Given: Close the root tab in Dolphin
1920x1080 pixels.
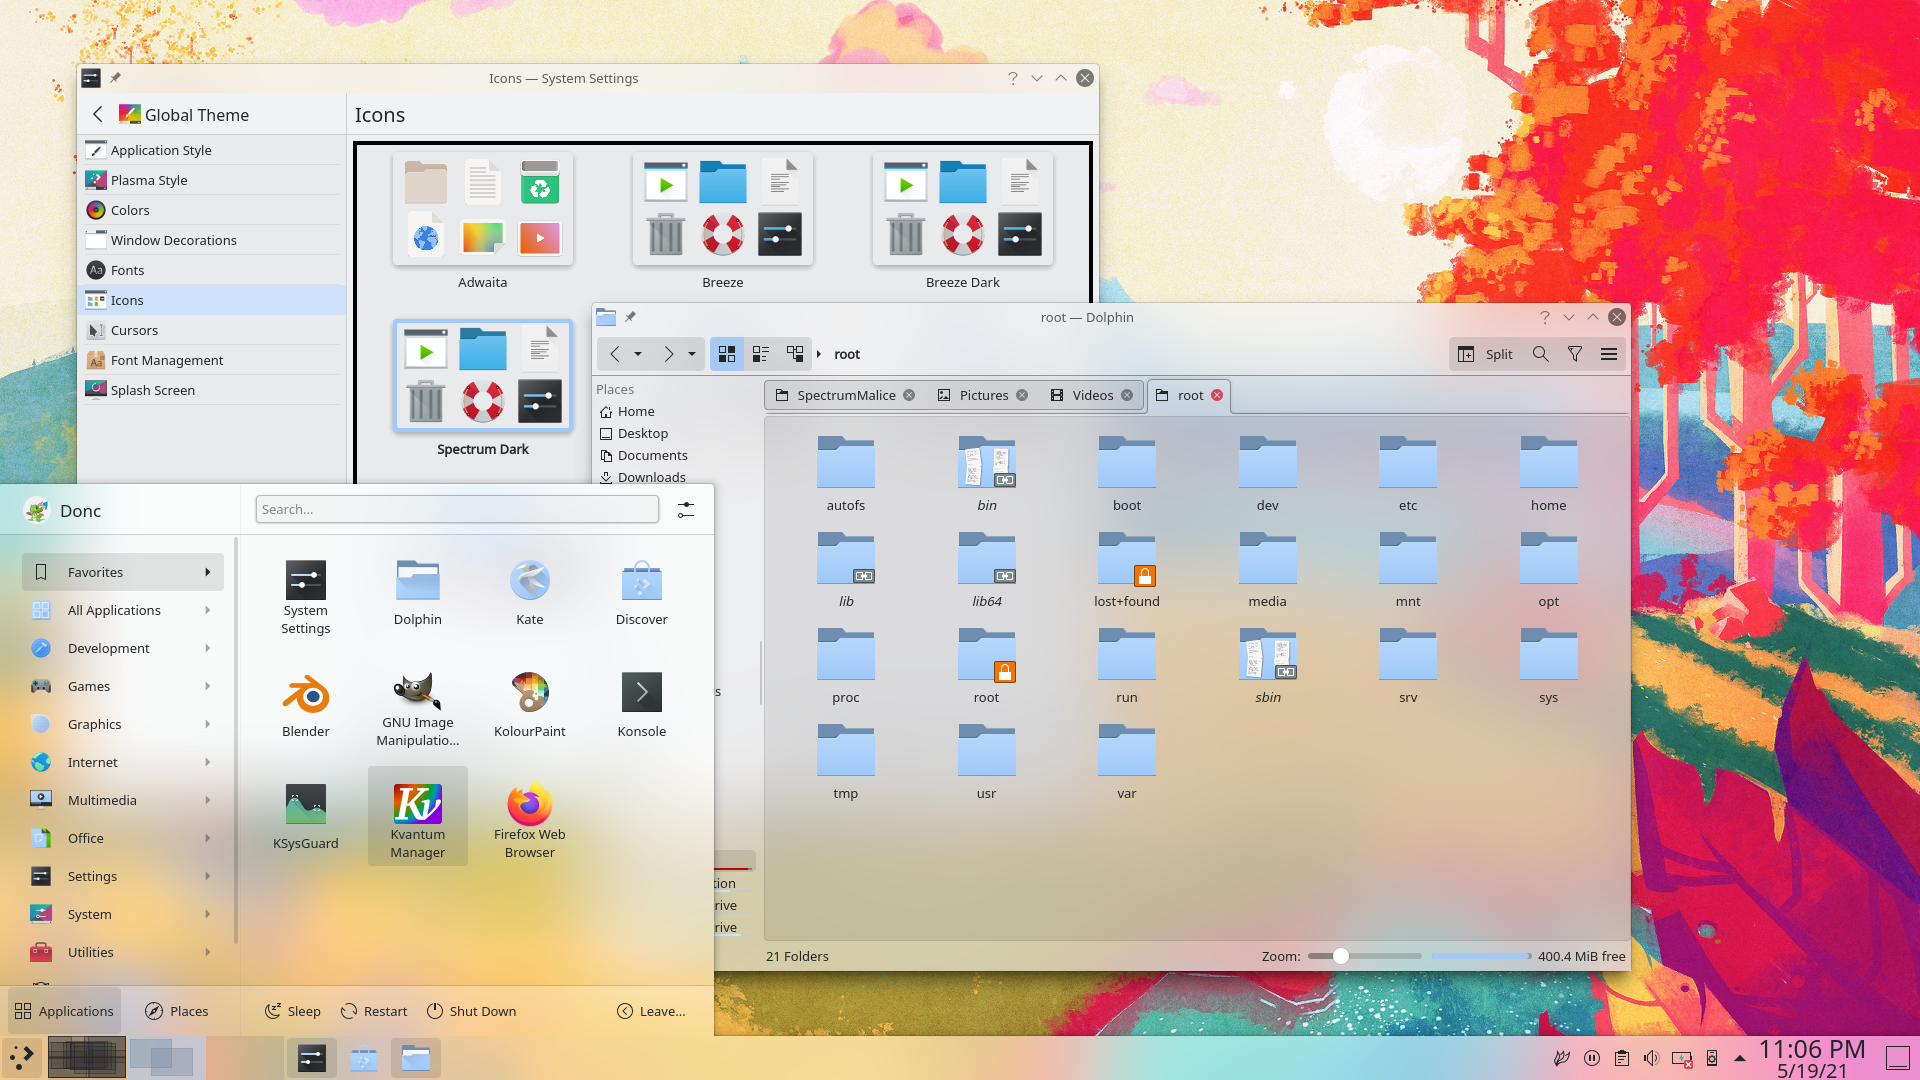Looking at the screenshot, I should point(1217,395).
